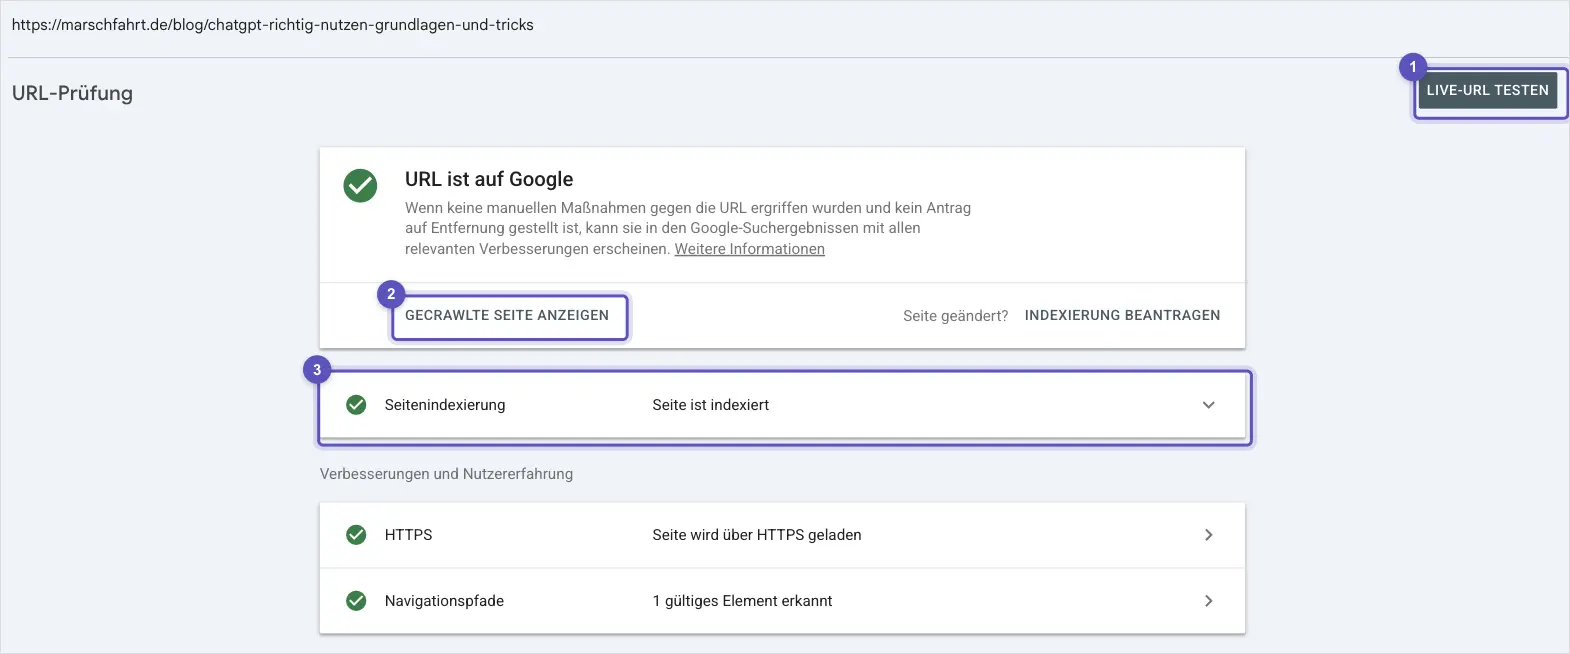Click the 'URL ist auf Google' title
Image resolution: width=1570 pixels, height=654 pixels.
coord(489,179)
